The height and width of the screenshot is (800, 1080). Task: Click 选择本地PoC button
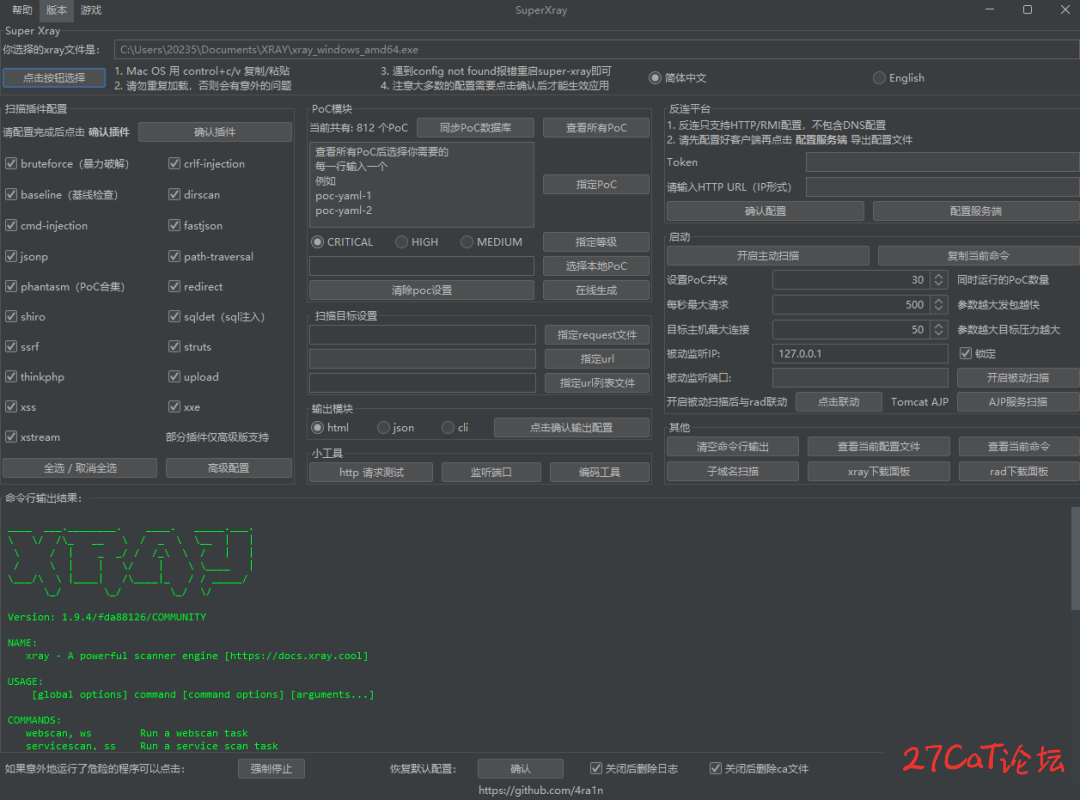click(596, 266)
